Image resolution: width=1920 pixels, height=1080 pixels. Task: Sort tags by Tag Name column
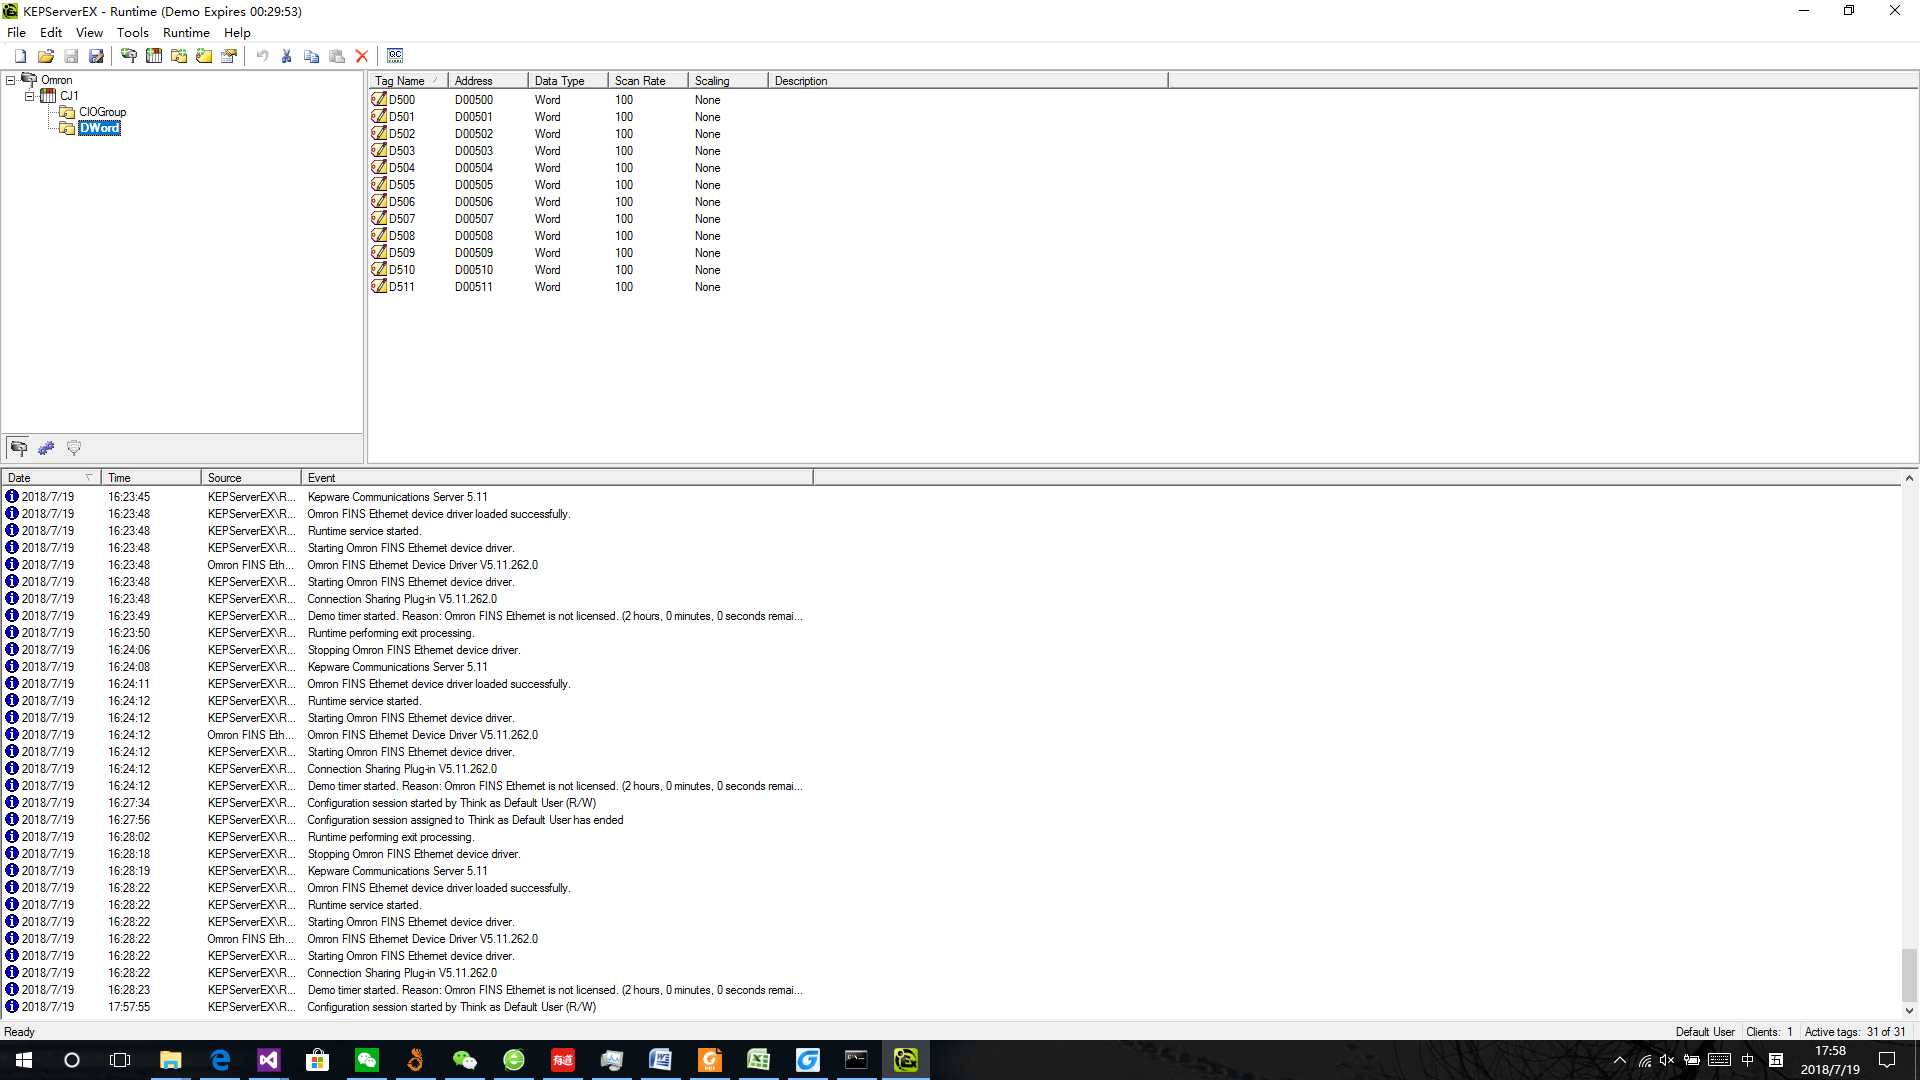point(406,81)
